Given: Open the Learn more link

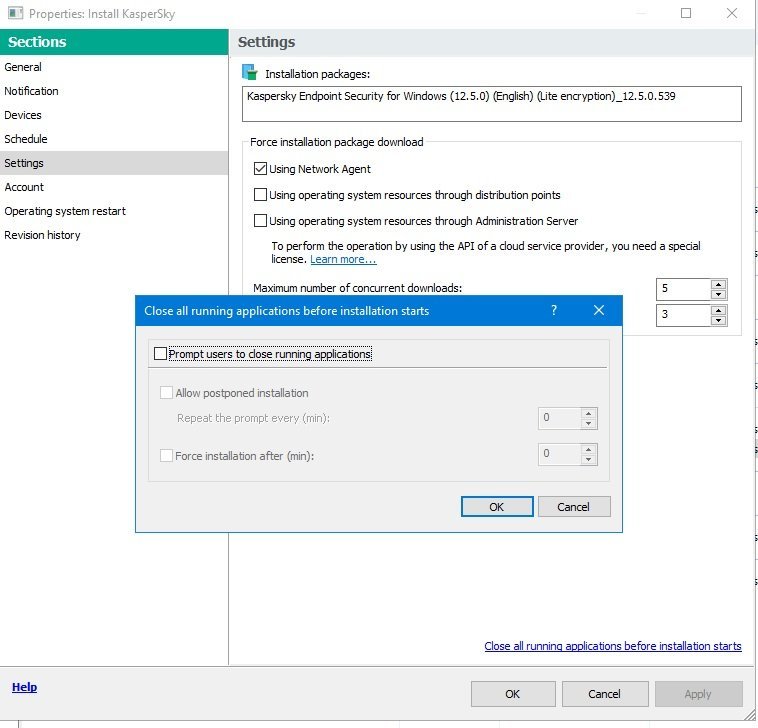Looking at the screenshot, I should click(x=343, y=259).
